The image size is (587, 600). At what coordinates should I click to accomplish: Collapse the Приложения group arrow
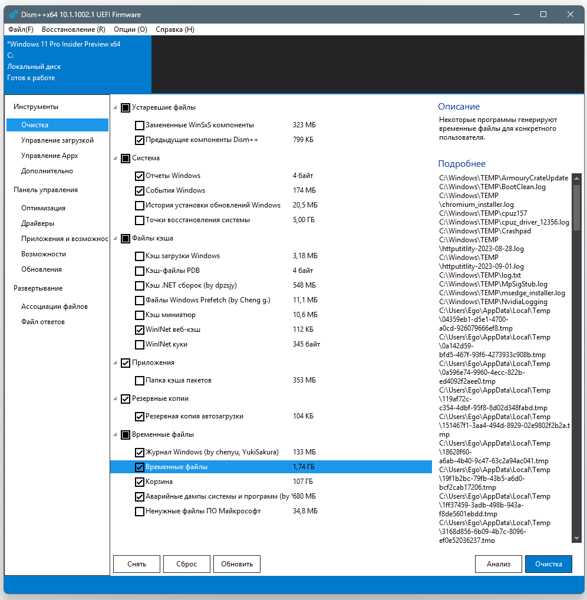[x=115, y=363]
